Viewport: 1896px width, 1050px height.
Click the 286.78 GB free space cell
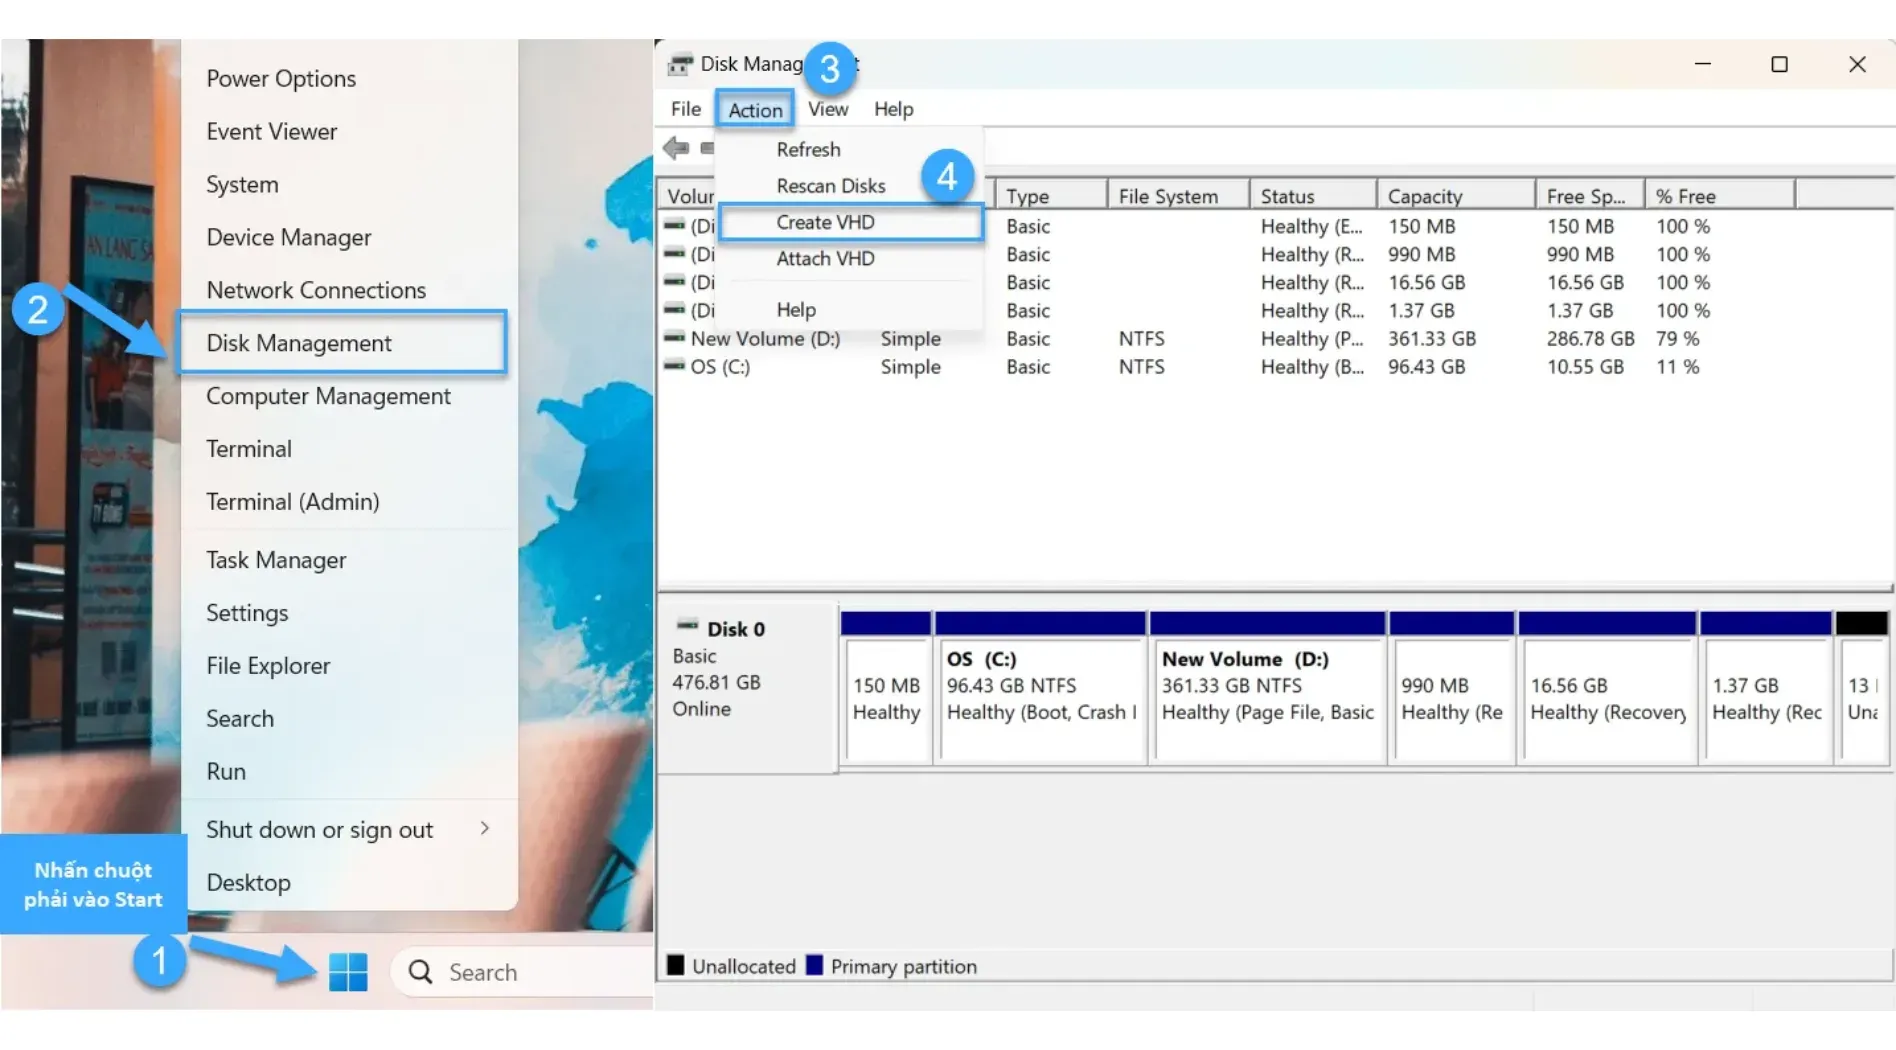(x=1590, y=338)
